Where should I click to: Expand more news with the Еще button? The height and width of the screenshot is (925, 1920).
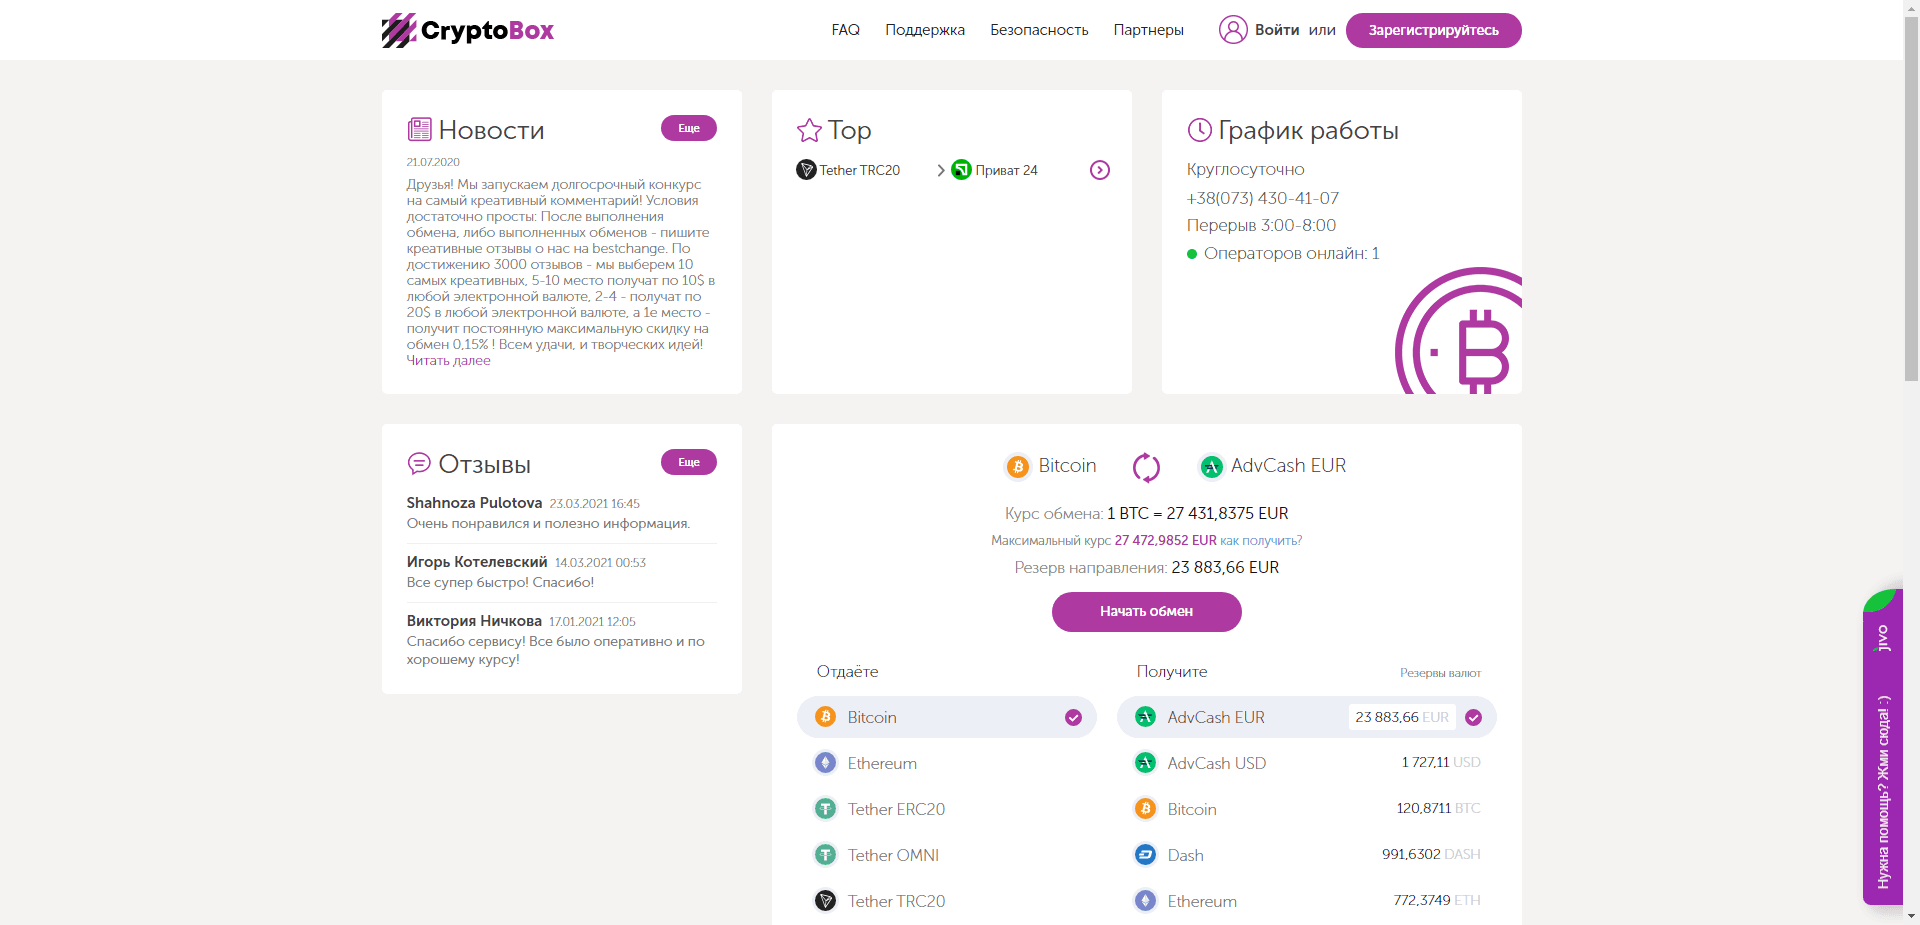coord(688,128)
